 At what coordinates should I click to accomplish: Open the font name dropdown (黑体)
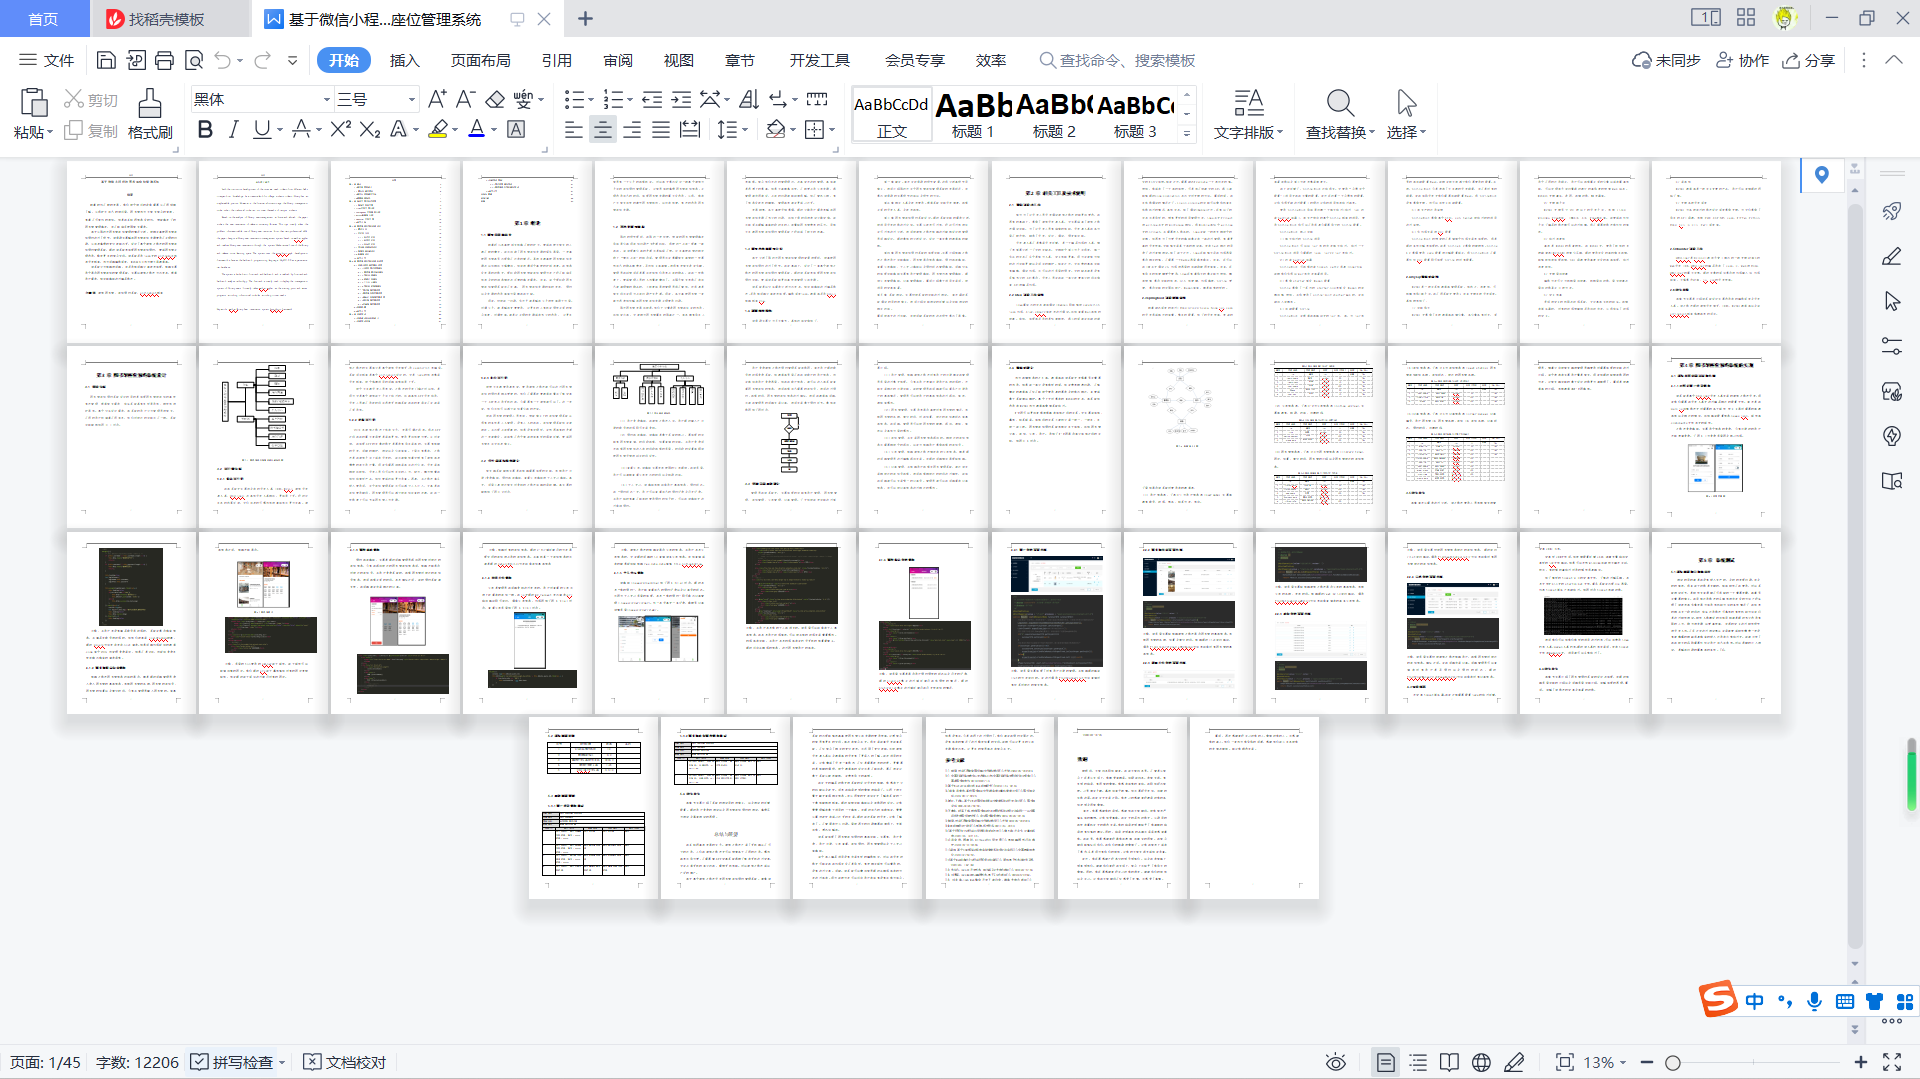tap(326, 100)
